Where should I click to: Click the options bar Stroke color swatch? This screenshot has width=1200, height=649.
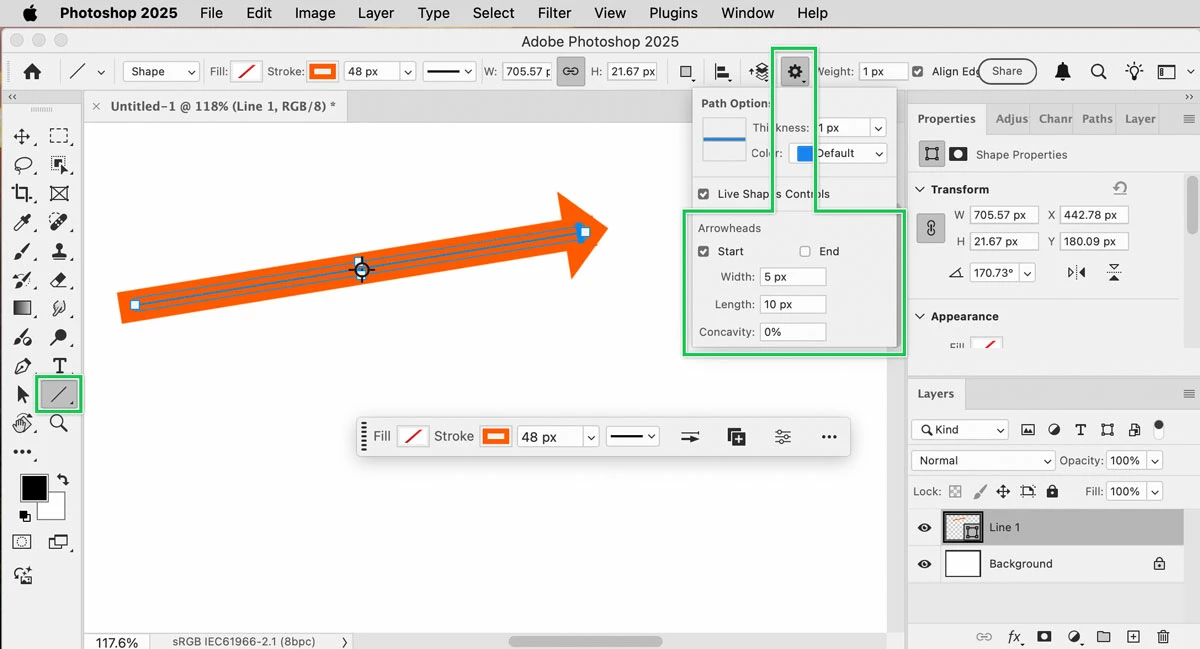(x=322, y=71)
